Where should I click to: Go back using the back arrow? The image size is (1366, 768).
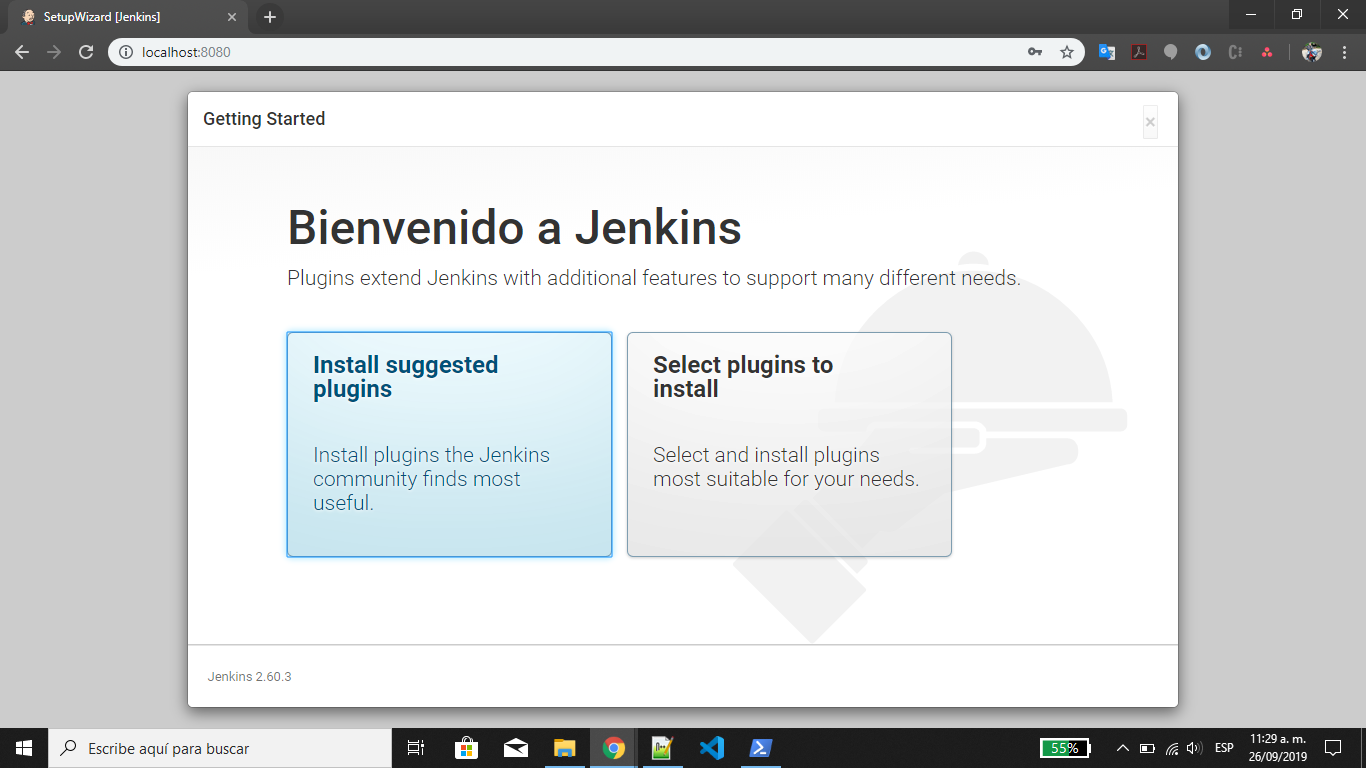coord(22,52)
